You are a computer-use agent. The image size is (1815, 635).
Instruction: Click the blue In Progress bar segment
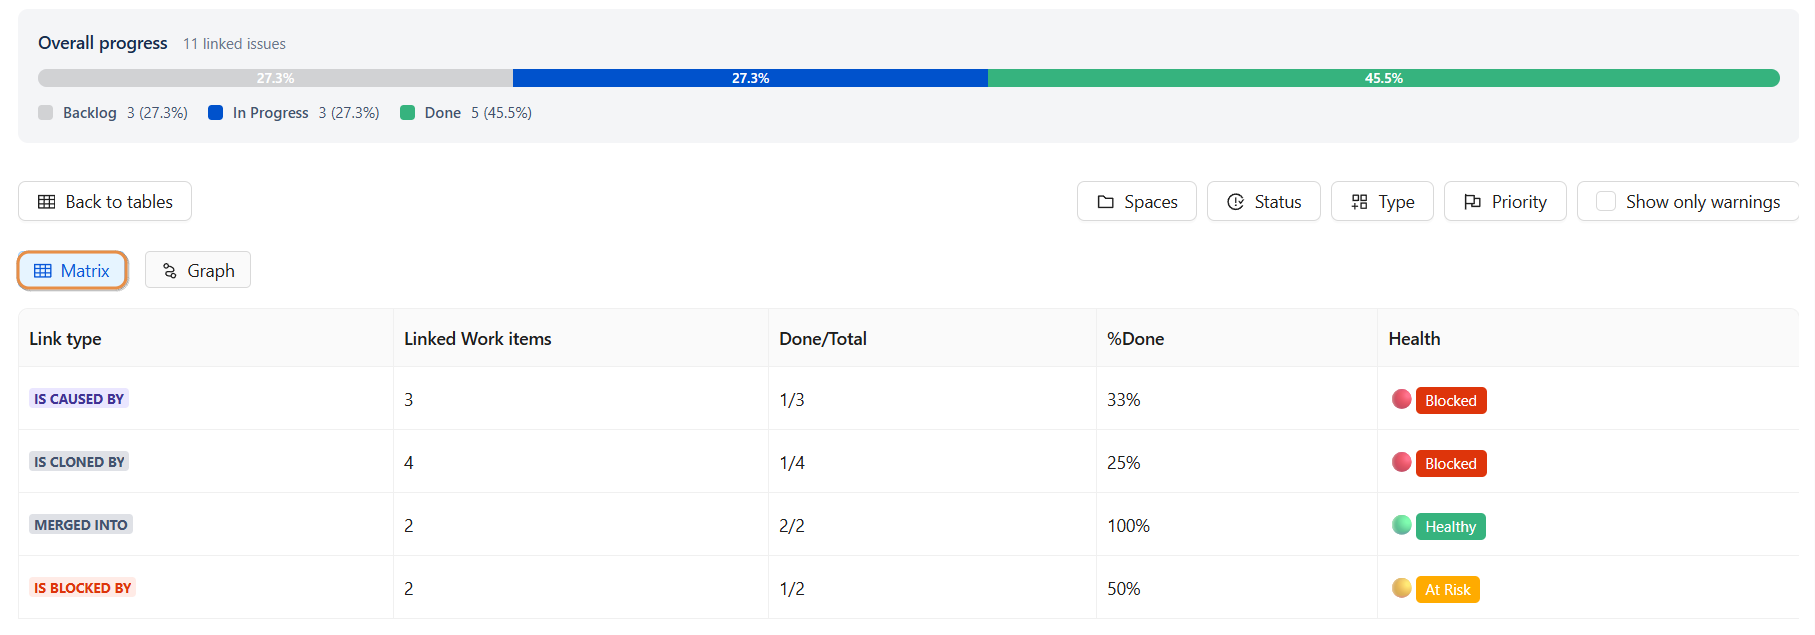[750, 78]
